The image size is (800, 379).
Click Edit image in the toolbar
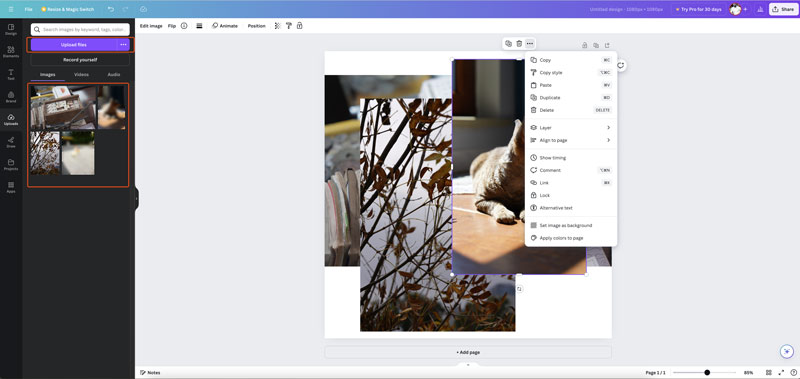(x=151, y=26)
